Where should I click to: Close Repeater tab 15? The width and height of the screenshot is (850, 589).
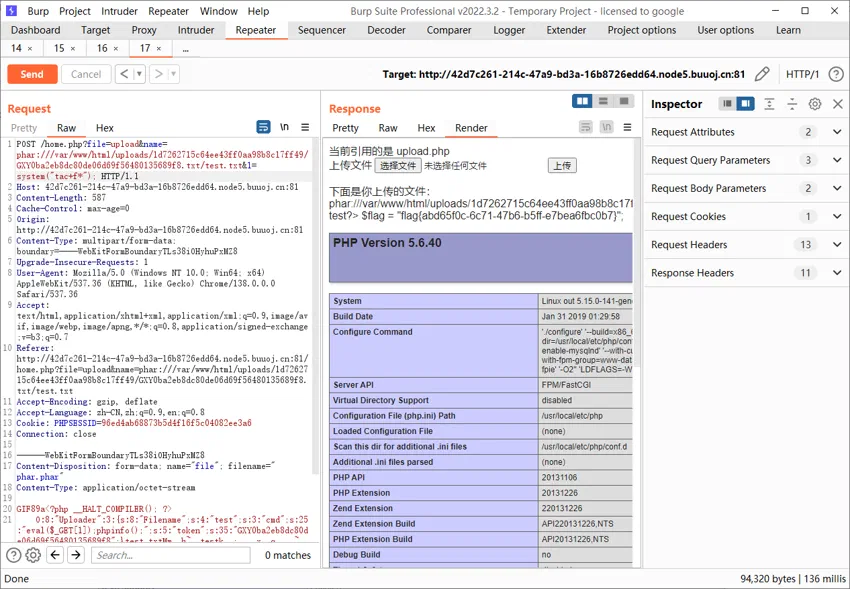click(73, 49)
